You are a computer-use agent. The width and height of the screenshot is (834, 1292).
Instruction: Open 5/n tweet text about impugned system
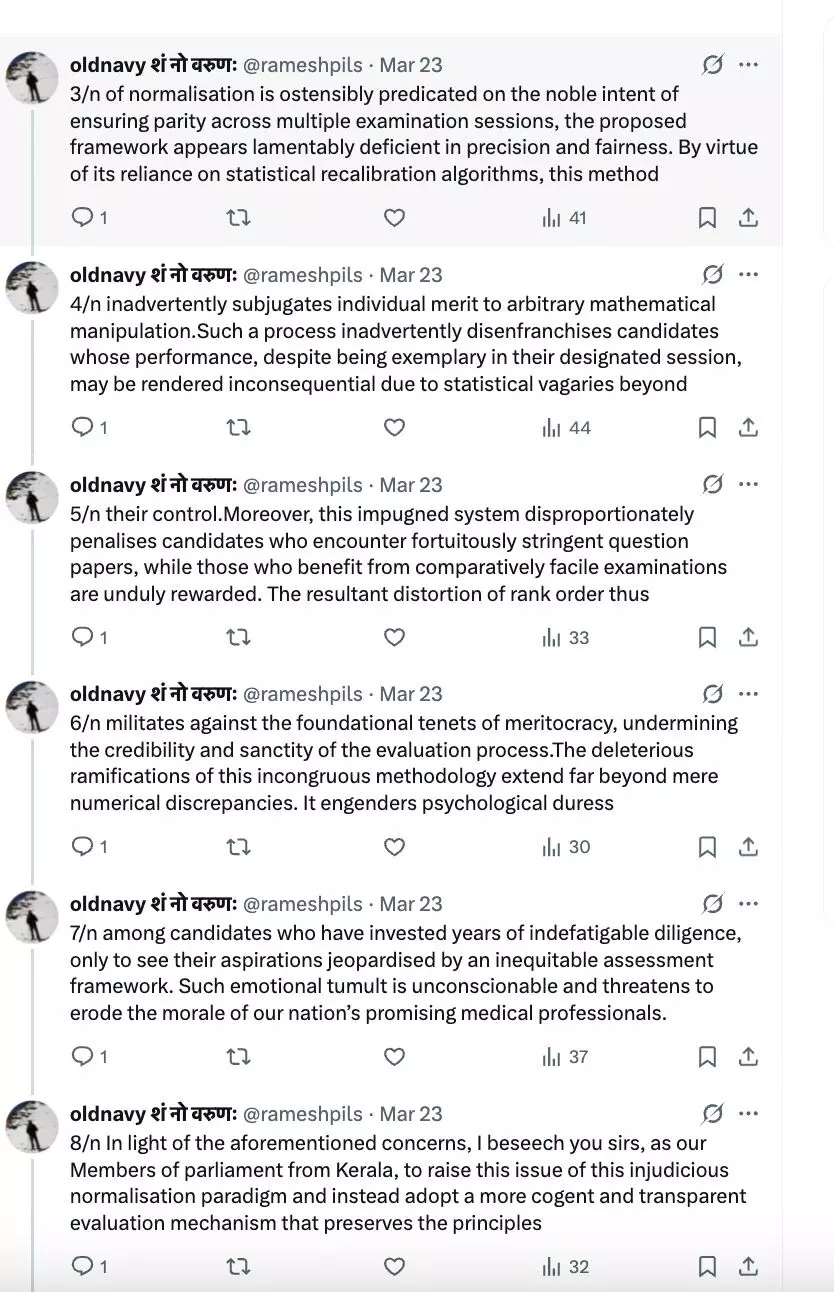tap(398, 554)
